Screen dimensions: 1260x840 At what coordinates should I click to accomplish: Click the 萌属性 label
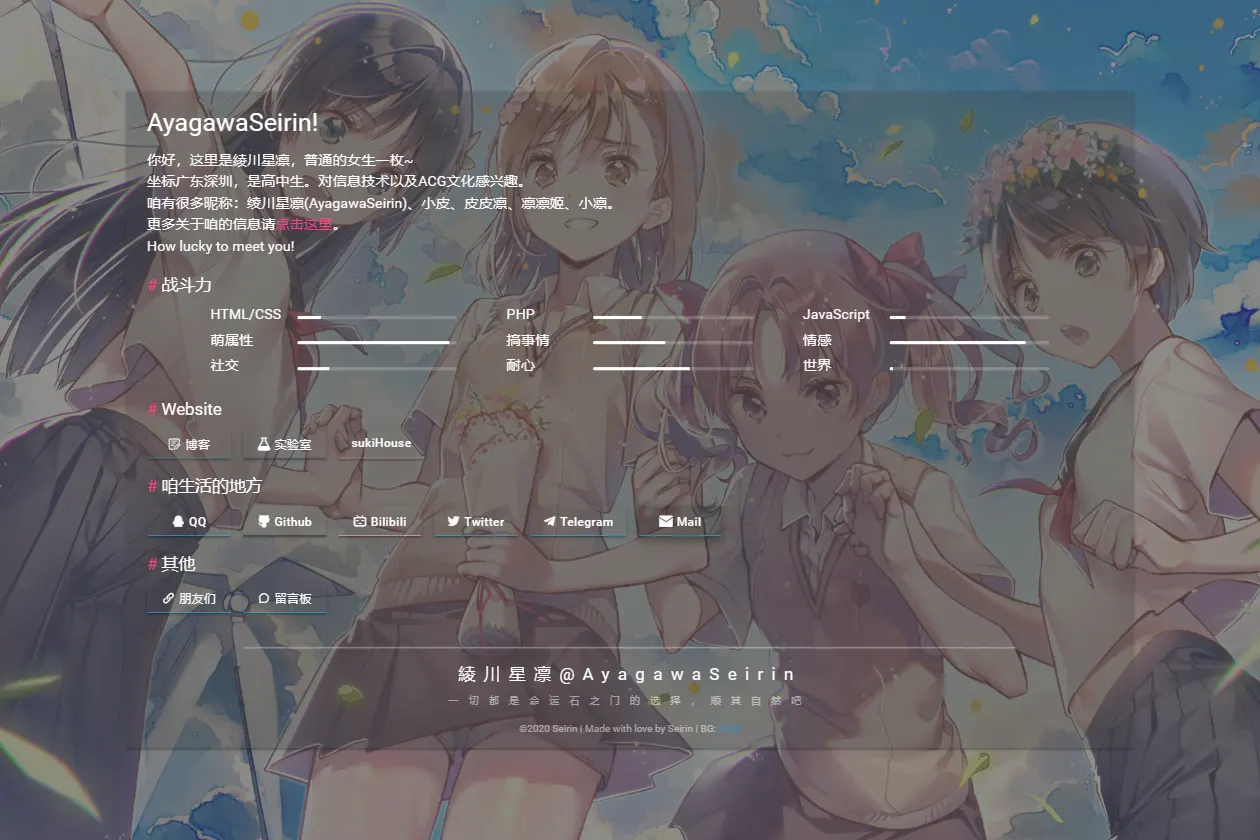coord(232,340)
